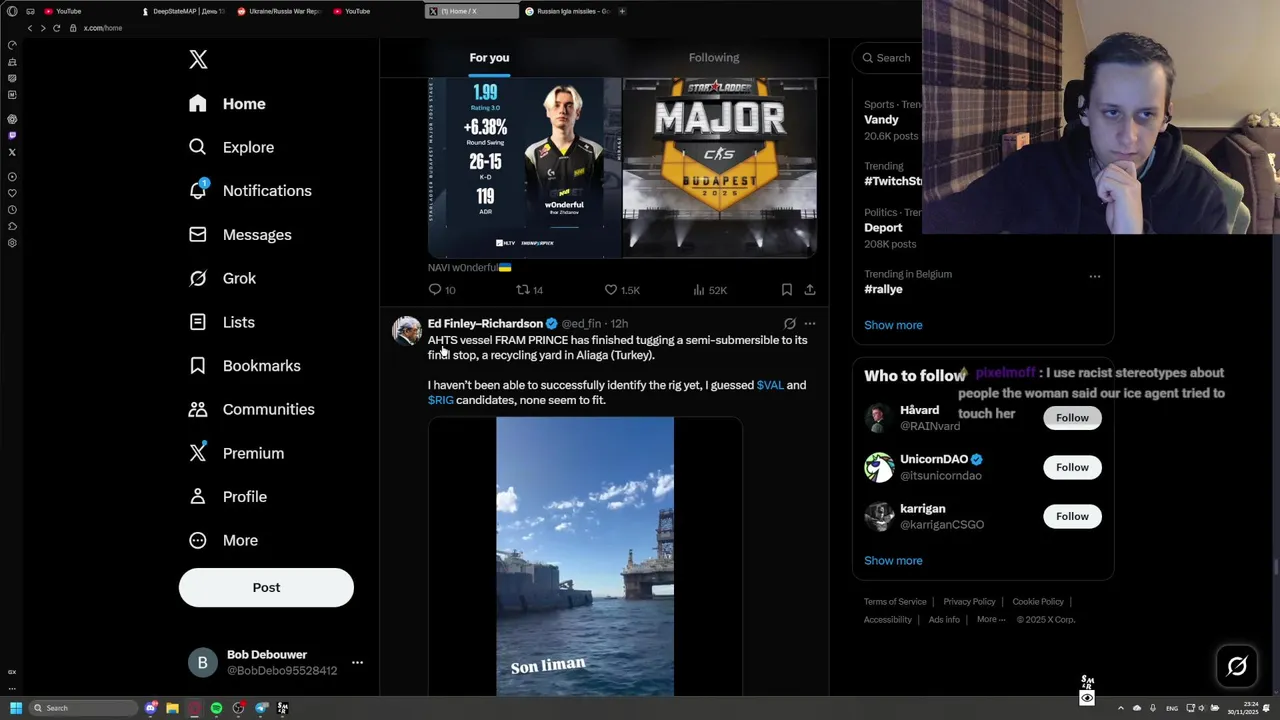
Task: Open Privacy Policy link
Action: pos(969,602)
